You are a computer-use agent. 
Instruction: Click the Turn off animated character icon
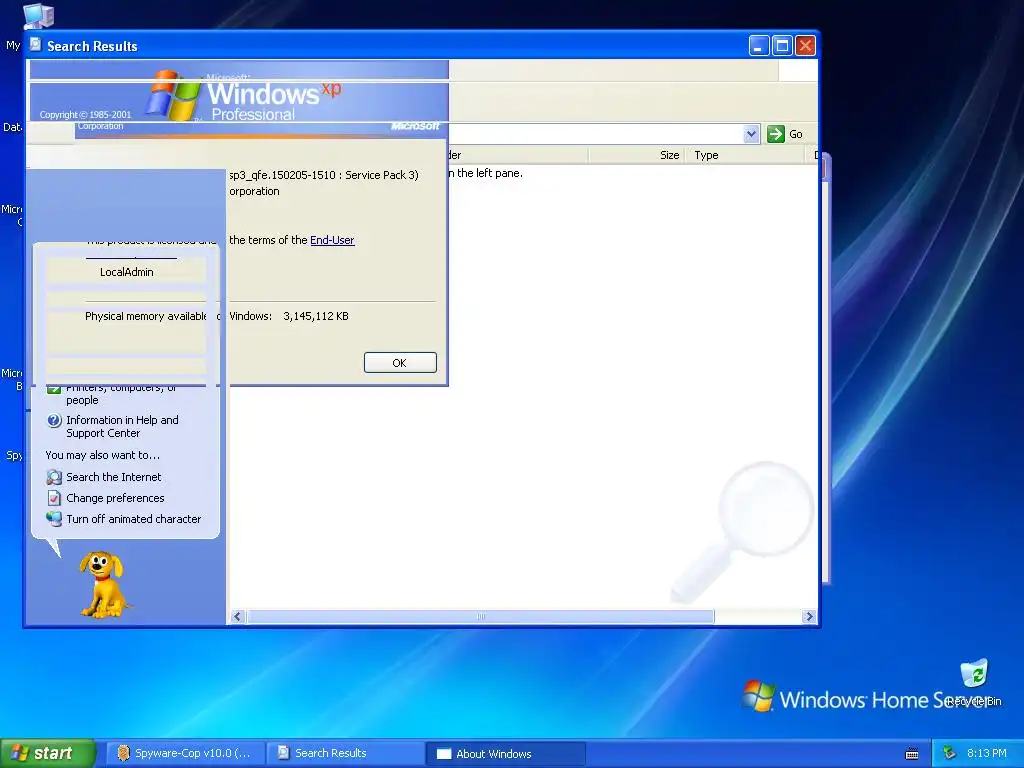click(x=54, y=519)
